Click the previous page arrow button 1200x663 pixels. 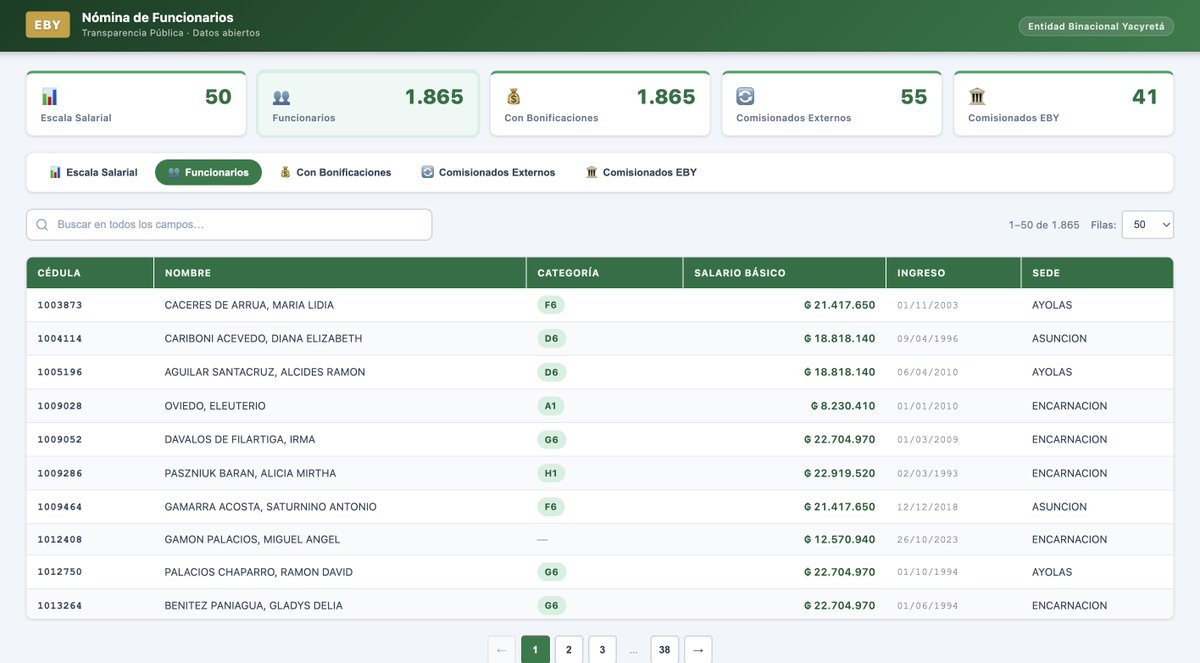[502, 650]
